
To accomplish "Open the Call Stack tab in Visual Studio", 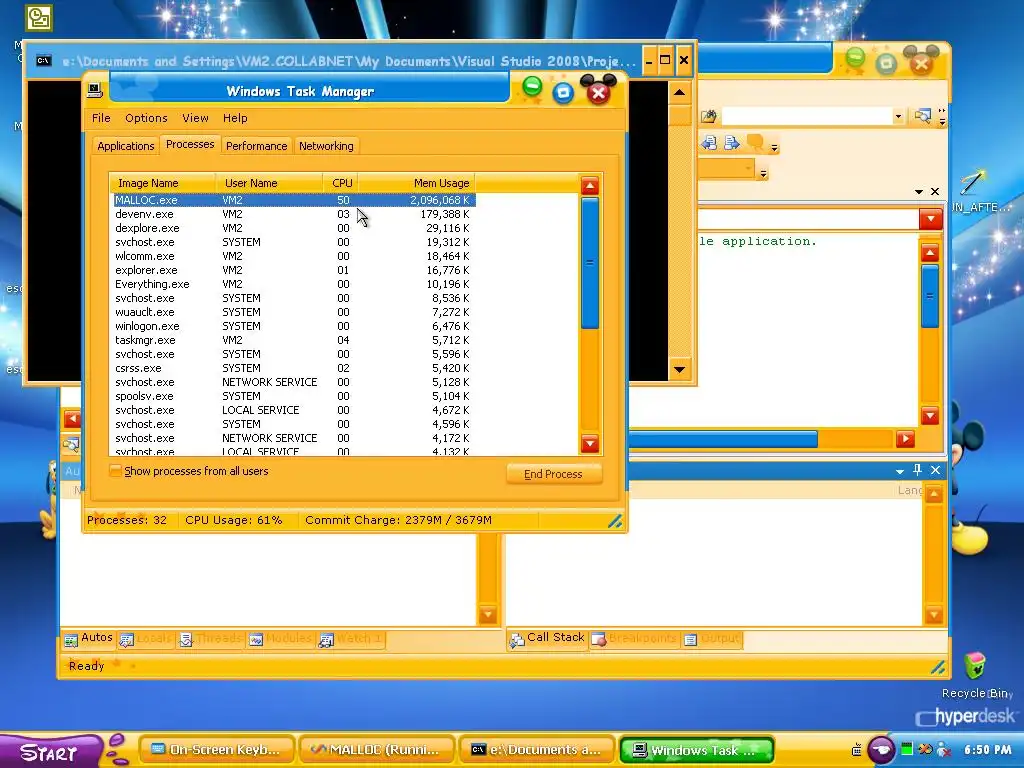I will coord(547,638).
